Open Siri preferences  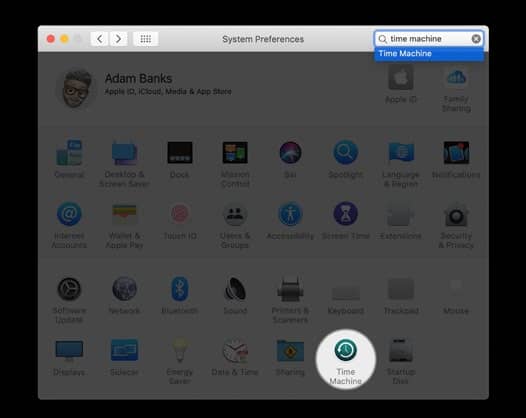point(290,158)
